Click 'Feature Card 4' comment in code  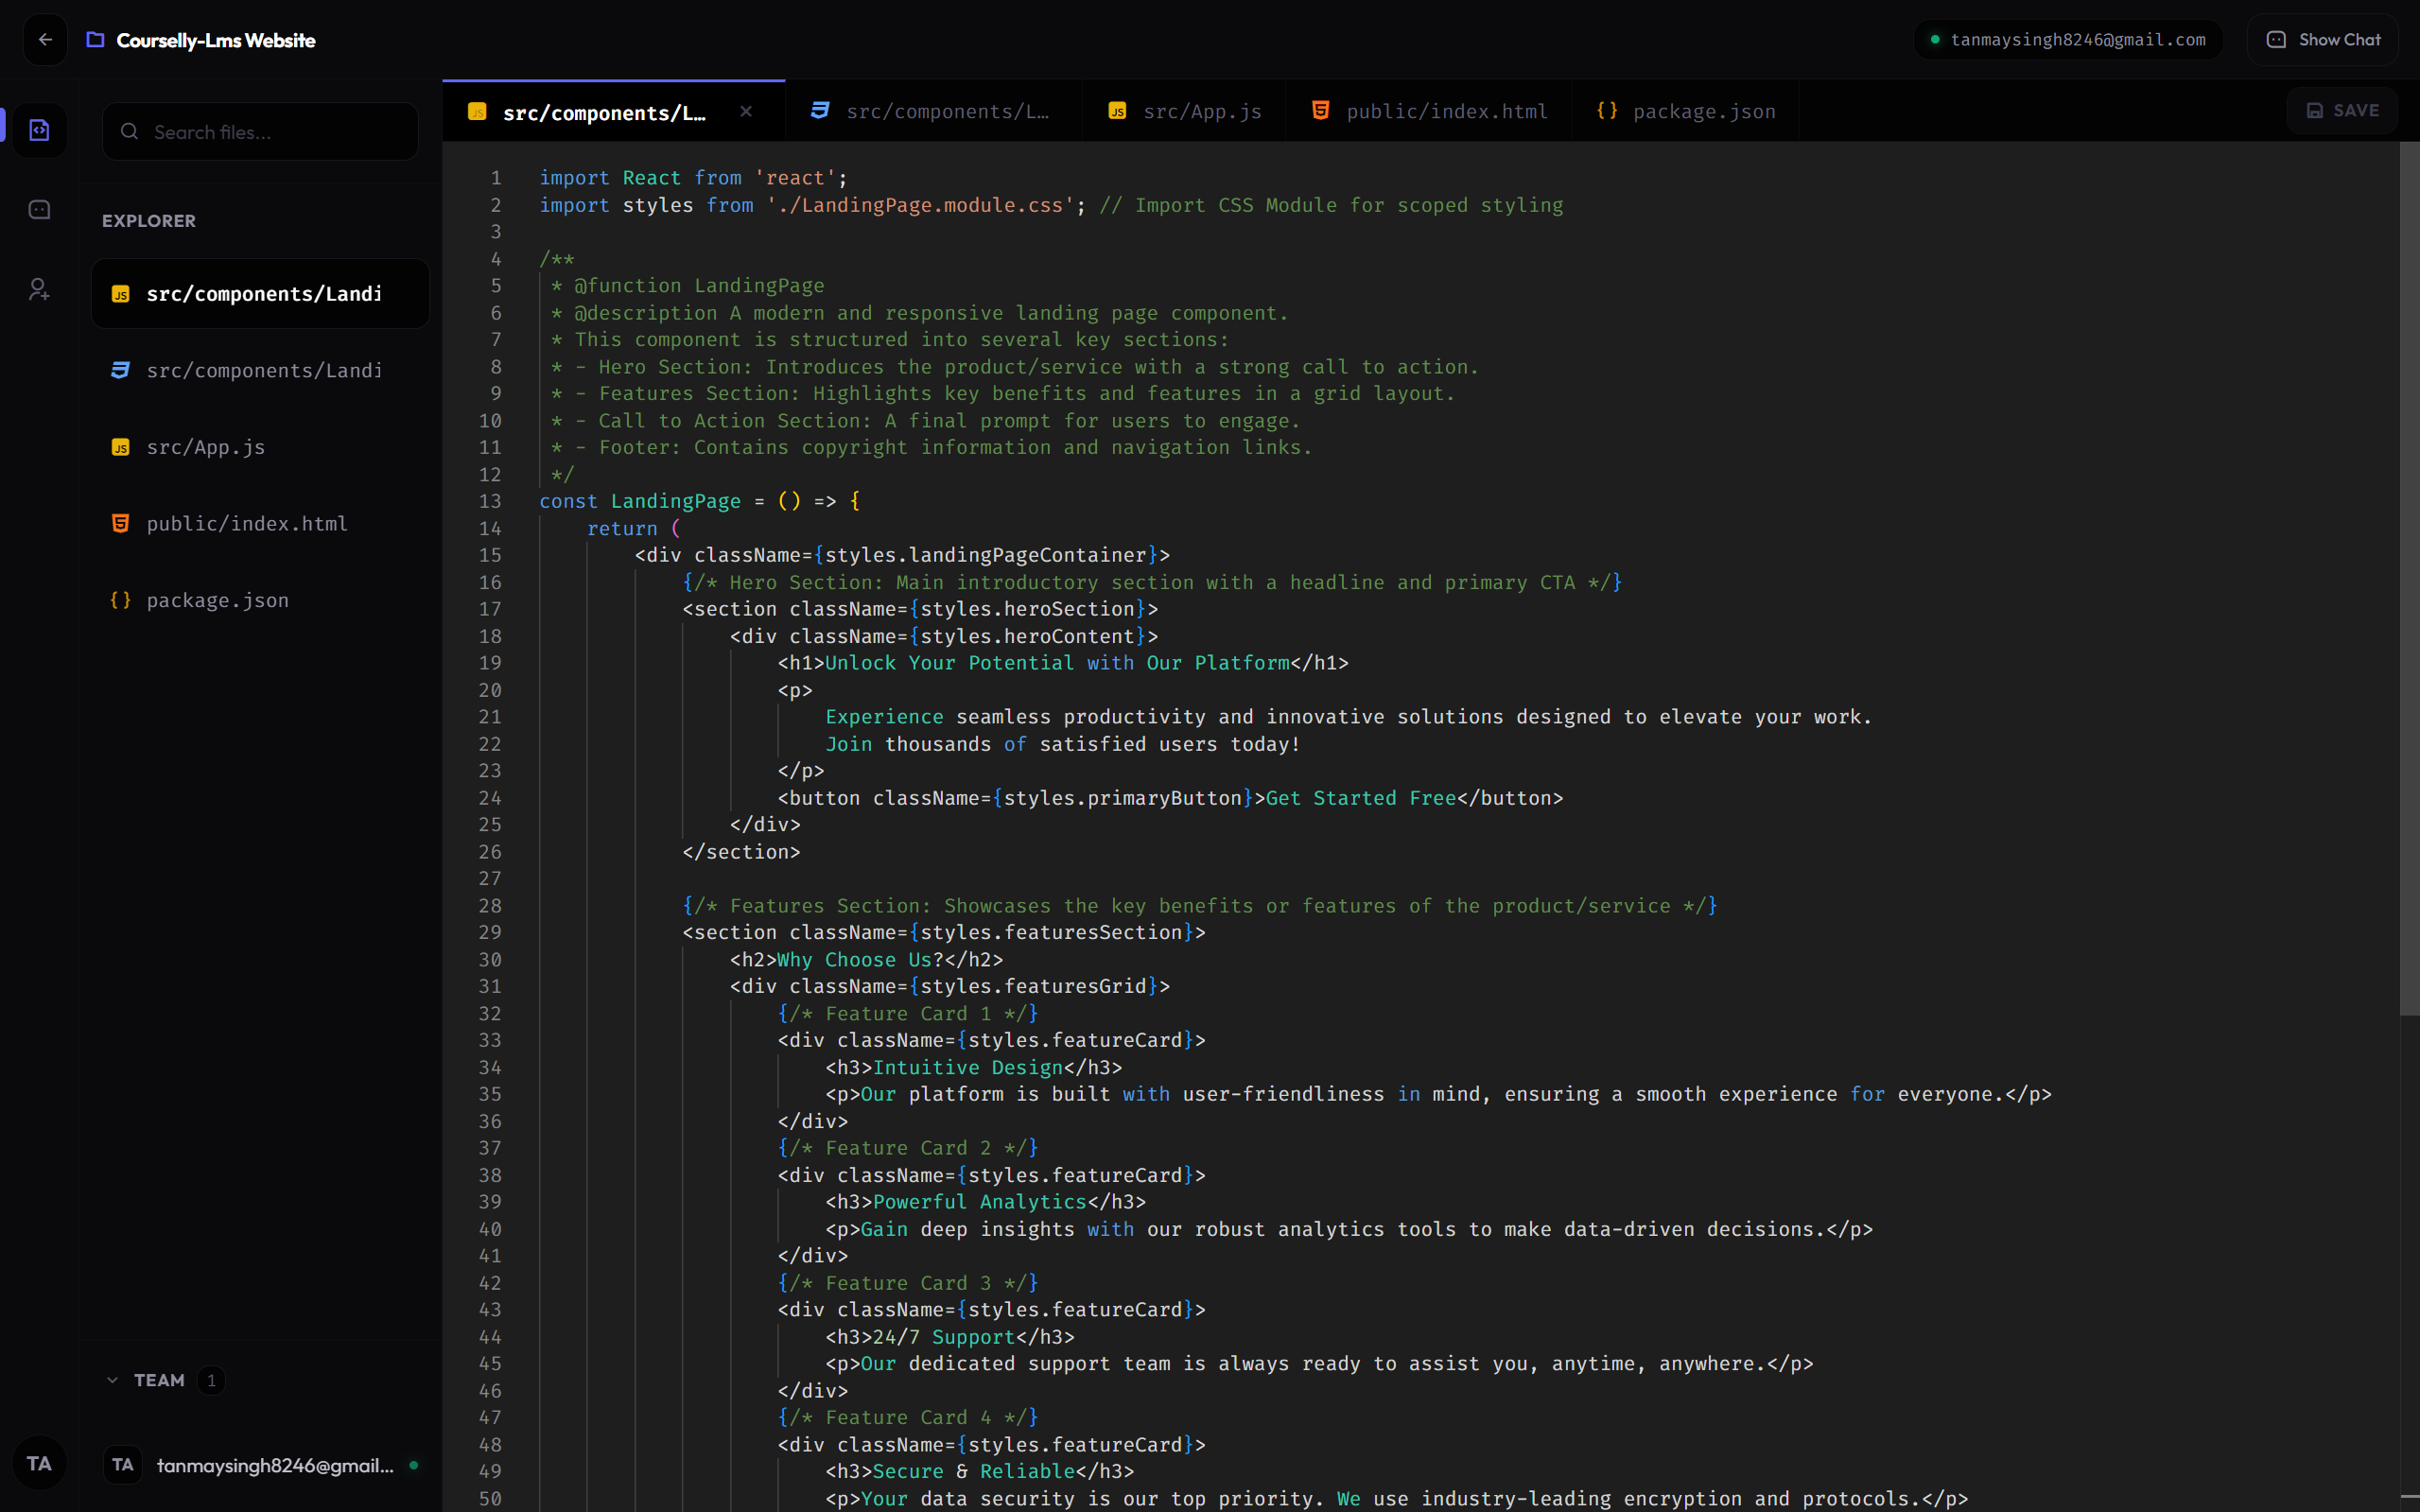908,1417
